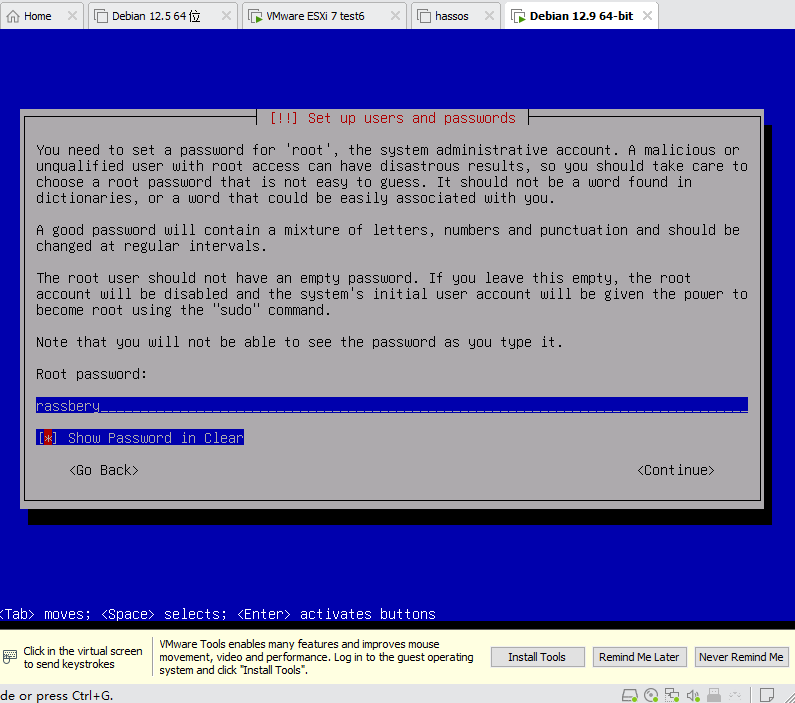Click the Go Back button
This screenshot has width=795, height=703.
[104, 470]
